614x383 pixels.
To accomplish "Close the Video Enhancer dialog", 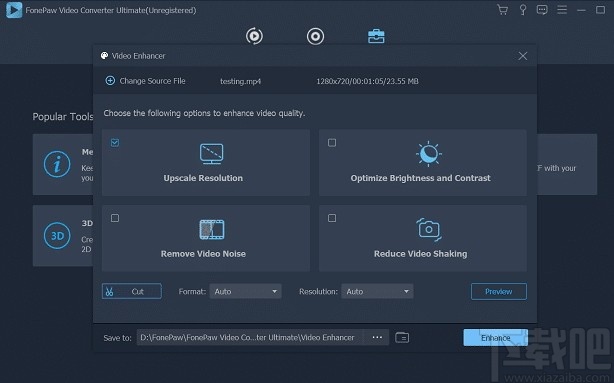I will click(x=523, y=56).
